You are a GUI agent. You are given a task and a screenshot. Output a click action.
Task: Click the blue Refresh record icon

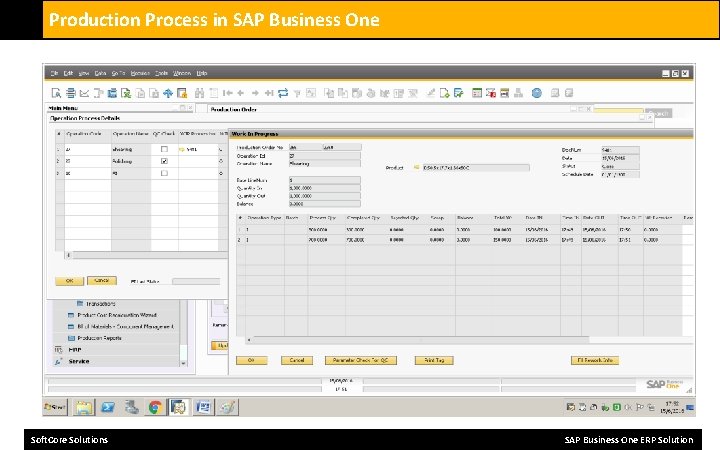tap(283, 93)
